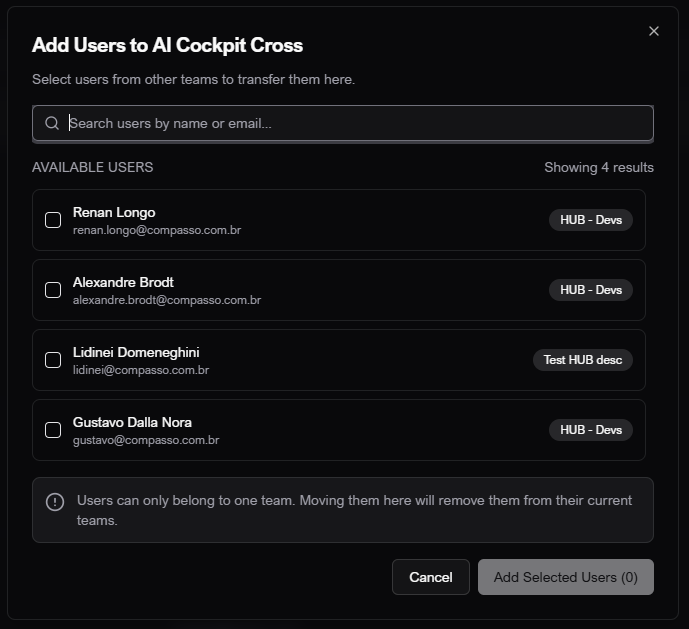Click the Available Users heading

(93, 167)
